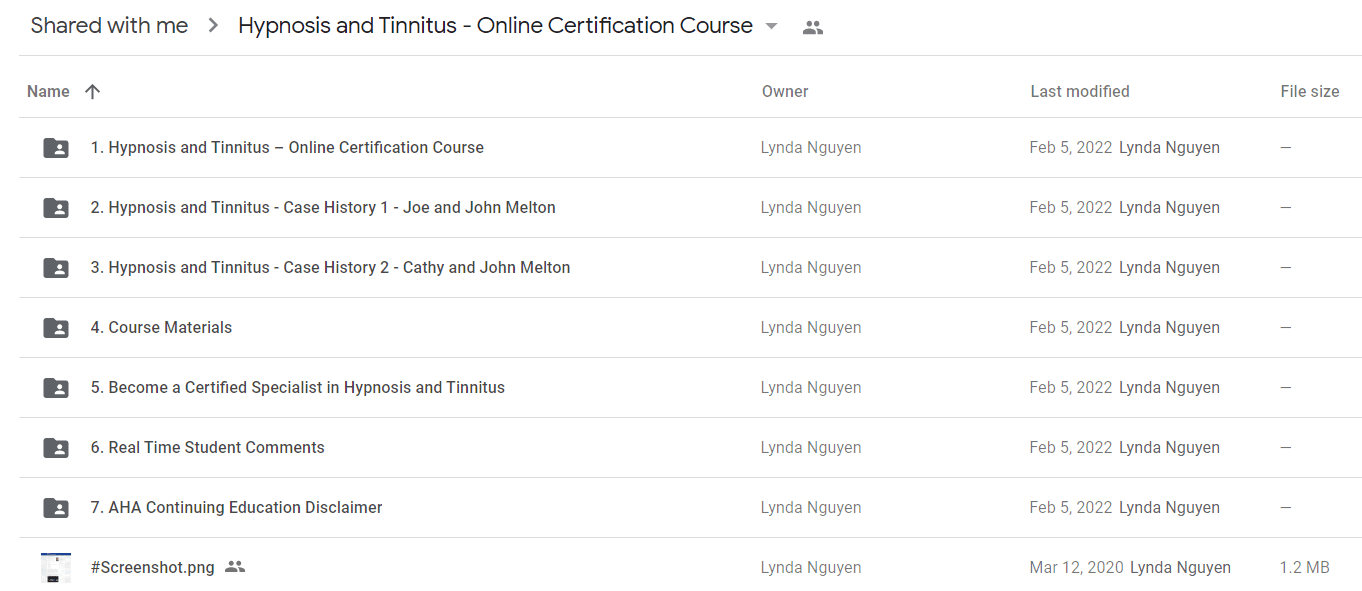Click the #Screenshot.png thumbnail preview

point(56,567)
